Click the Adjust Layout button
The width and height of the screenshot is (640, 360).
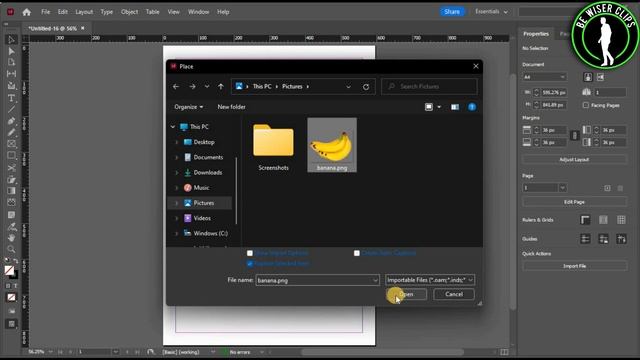[x=574, y=160]
